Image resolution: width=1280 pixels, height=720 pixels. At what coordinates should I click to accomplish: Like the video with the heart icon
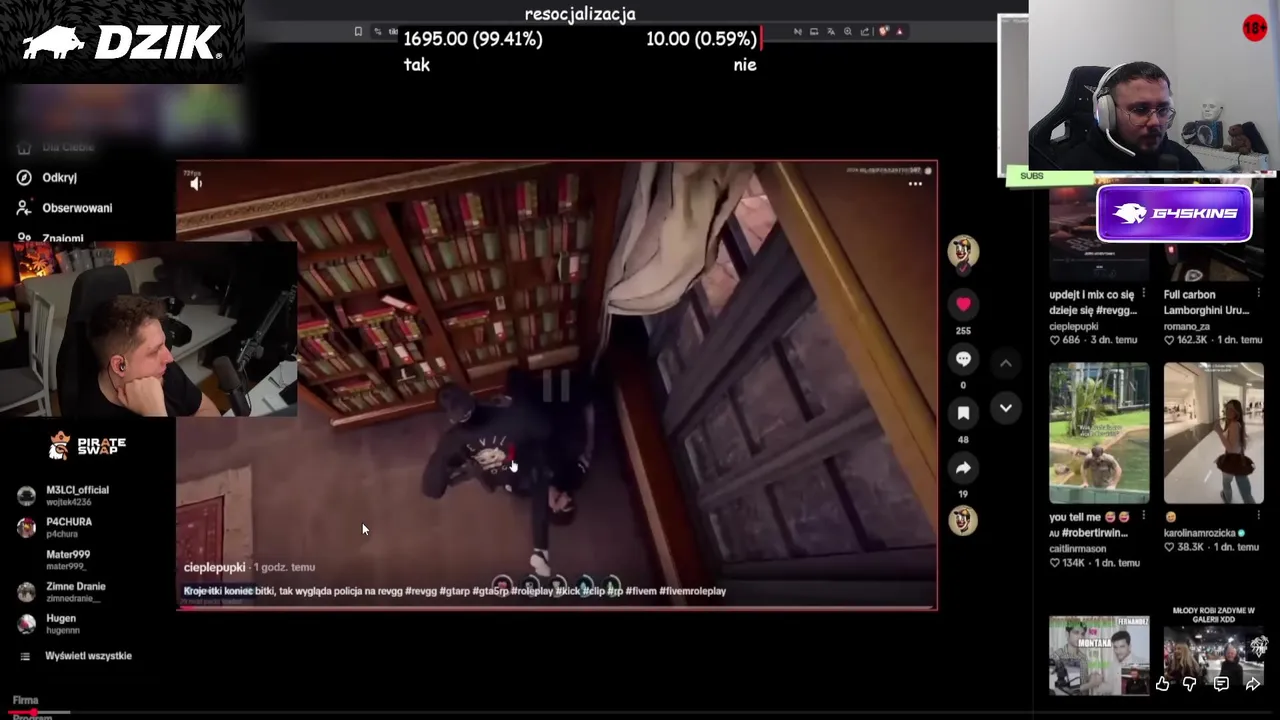(x=963, y=304)
